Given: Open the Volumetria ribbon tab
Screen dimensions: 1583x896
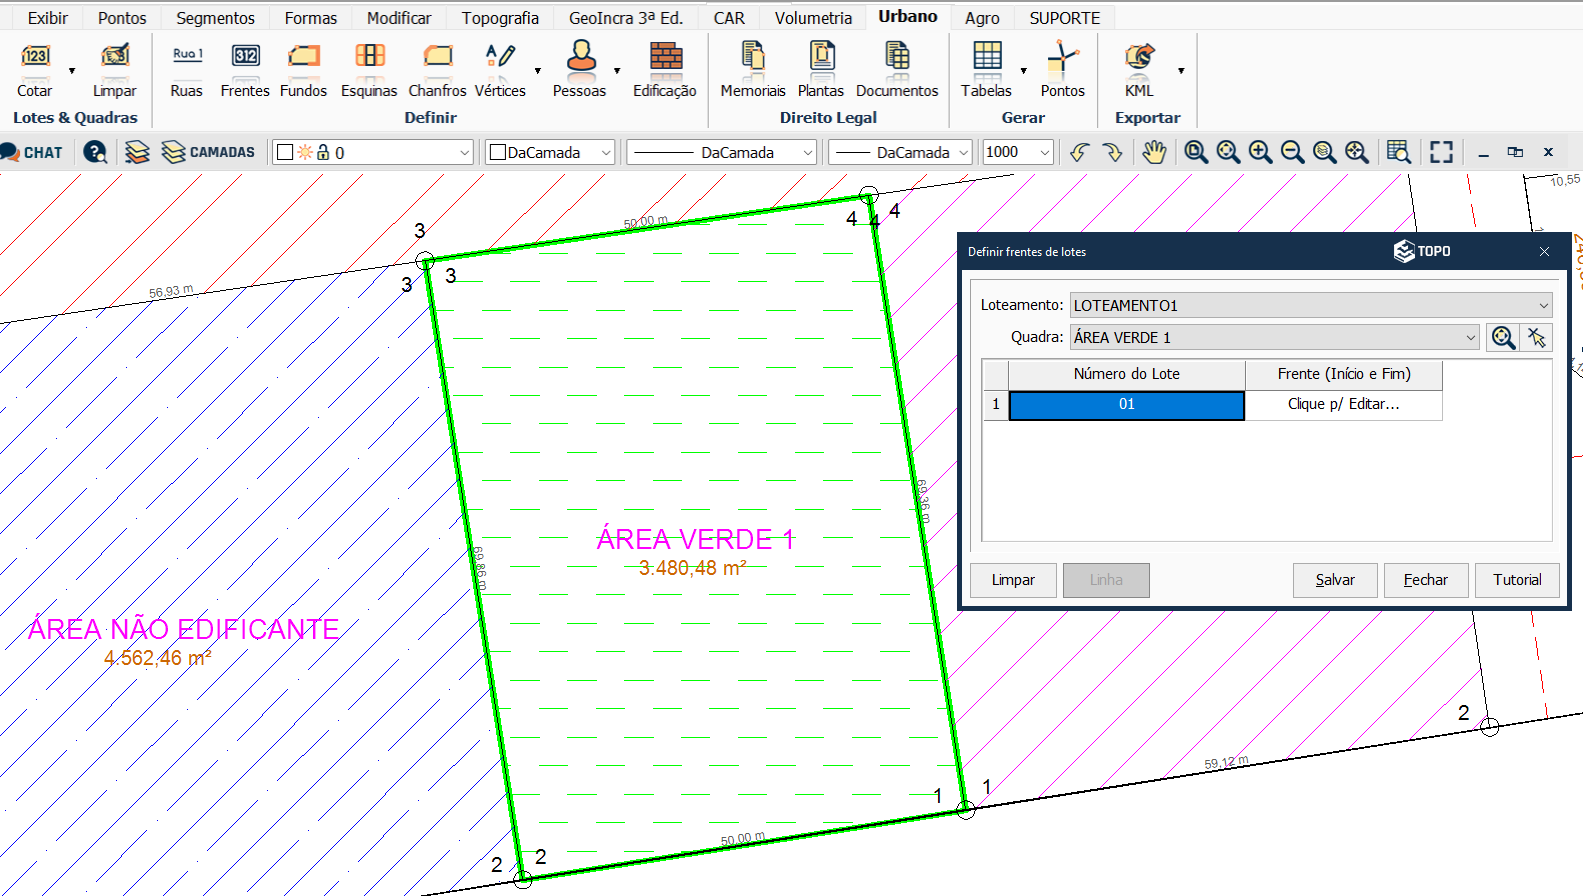Looking at the screenshot, I should (813, 18).
